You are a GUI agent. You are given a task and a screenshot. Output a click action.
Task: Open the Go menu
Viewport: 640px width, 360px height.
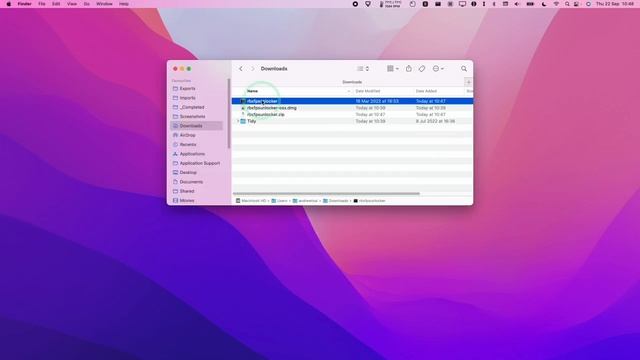click(x=87, y=4)
